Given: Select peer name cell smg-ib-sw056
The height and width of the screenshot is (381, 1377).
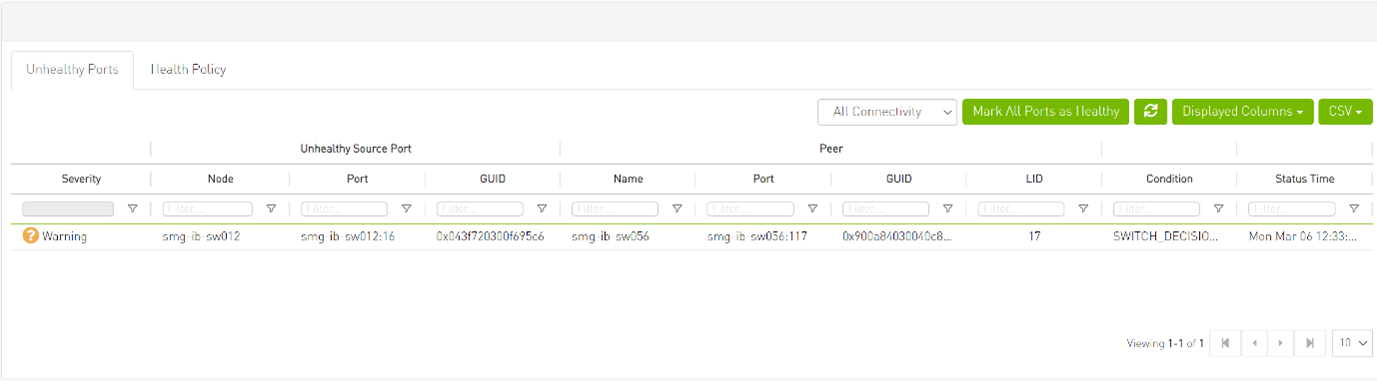Looking at the screenshot, I should (x=610, y=237).
